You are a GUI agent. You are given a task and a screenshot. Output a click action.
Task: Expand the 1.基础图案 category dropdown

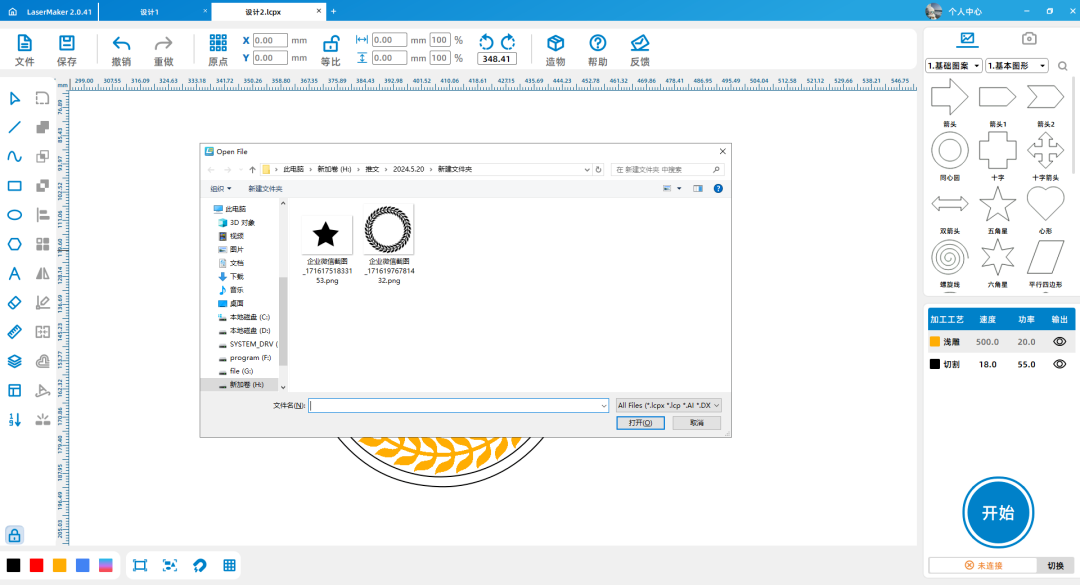click(954, 66)
